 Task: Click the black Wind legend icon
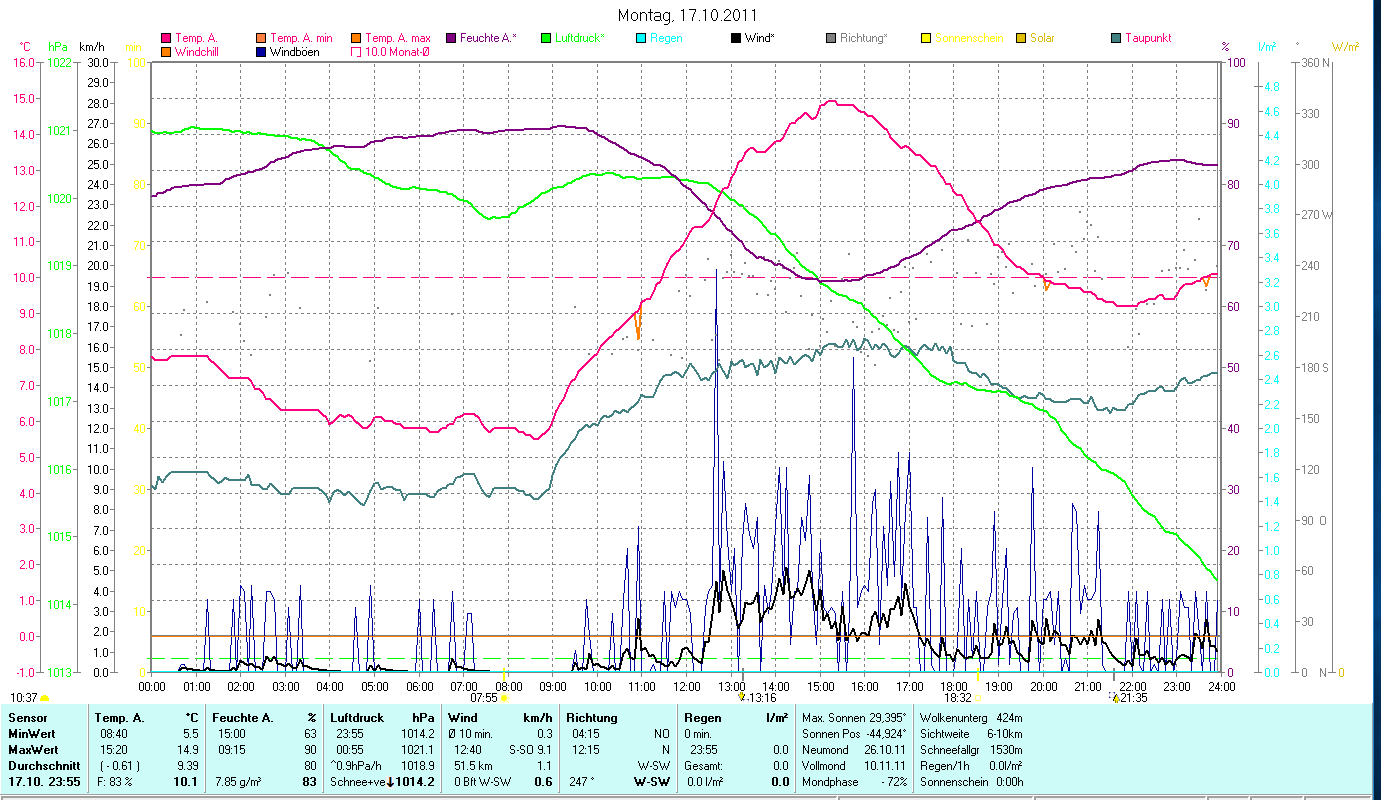(x=736, y=38)
